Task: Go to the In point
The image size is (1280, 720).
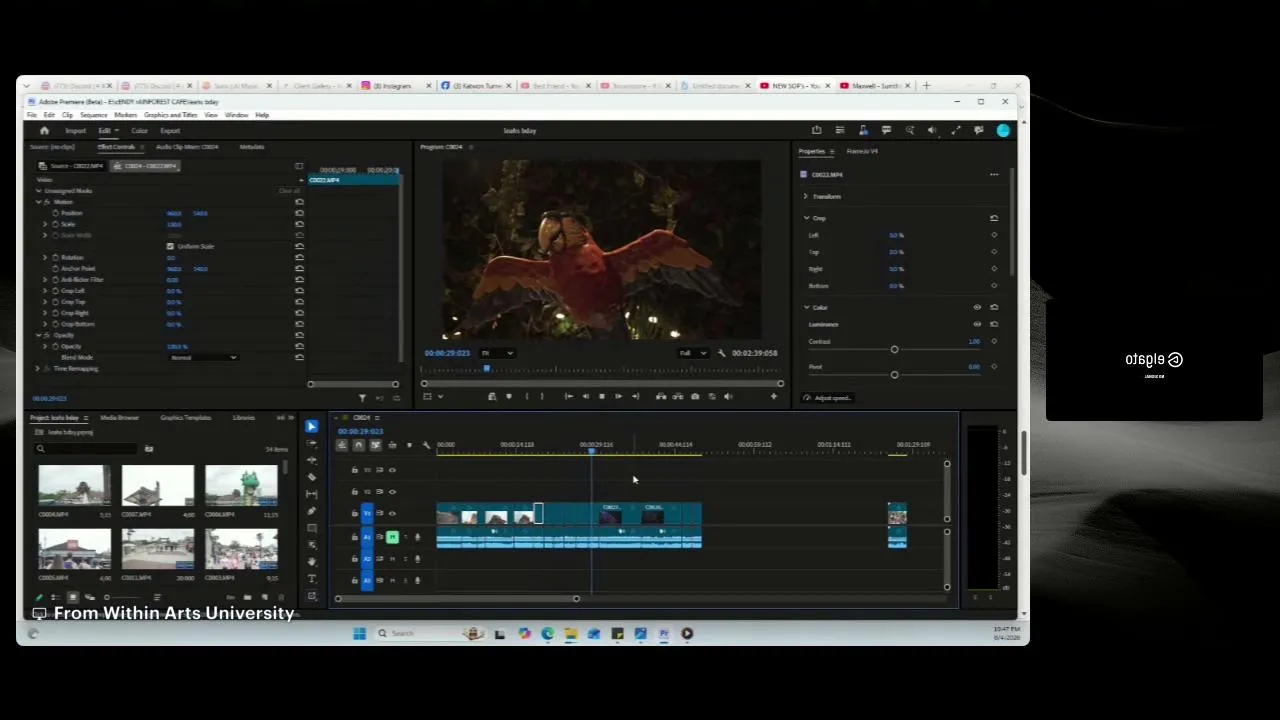Action: point(569,397)
